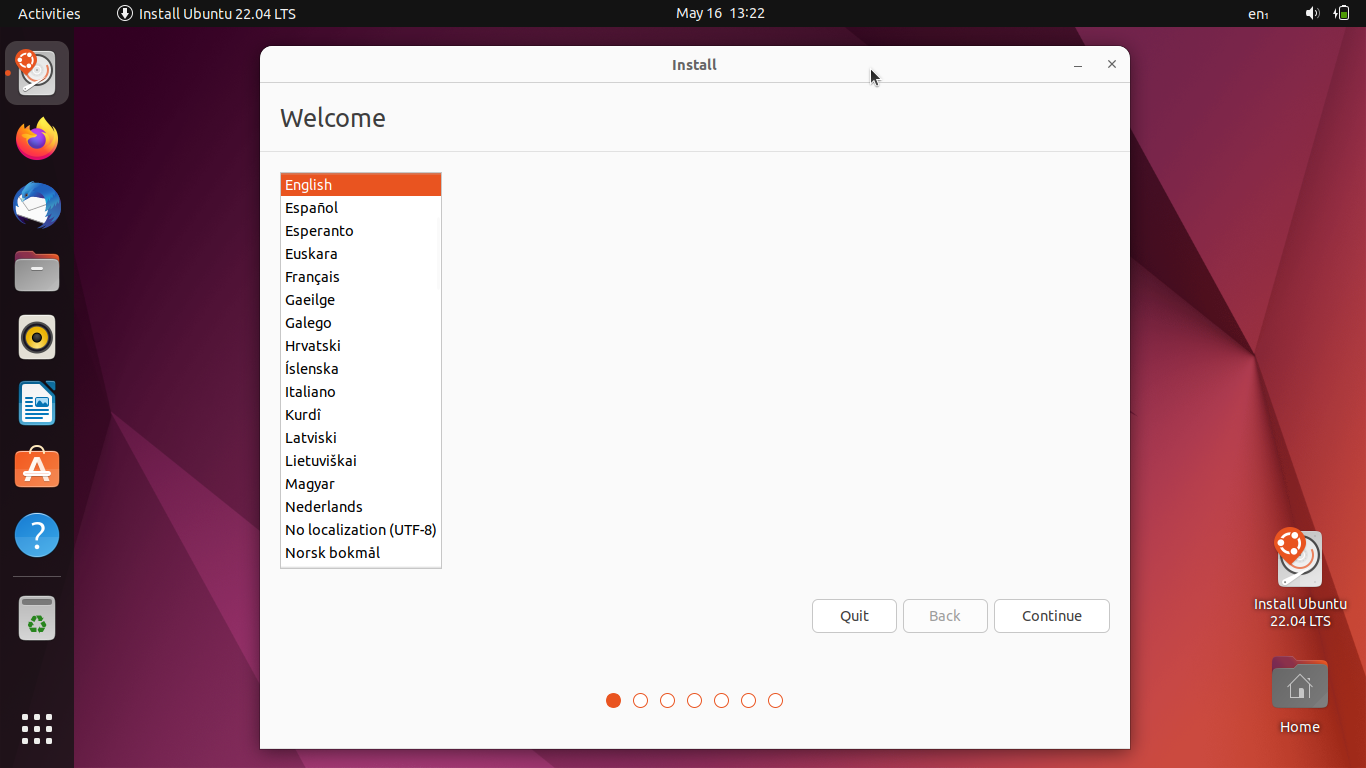Open the Trash in the dock

click(37, 619)
